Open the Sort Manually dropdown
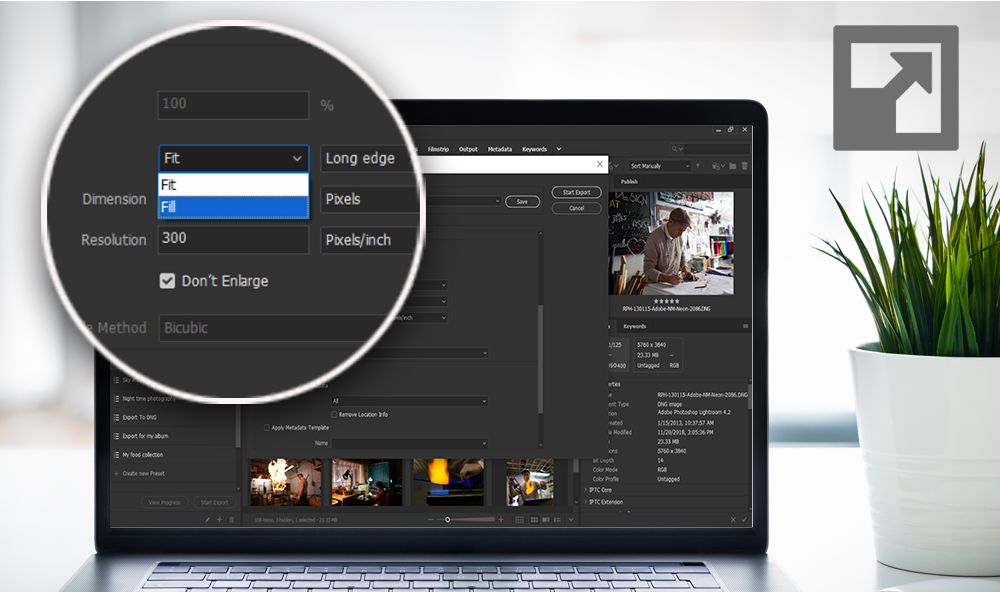The height and width of the screenshot is (592, 1000). [x=659, y=165]
